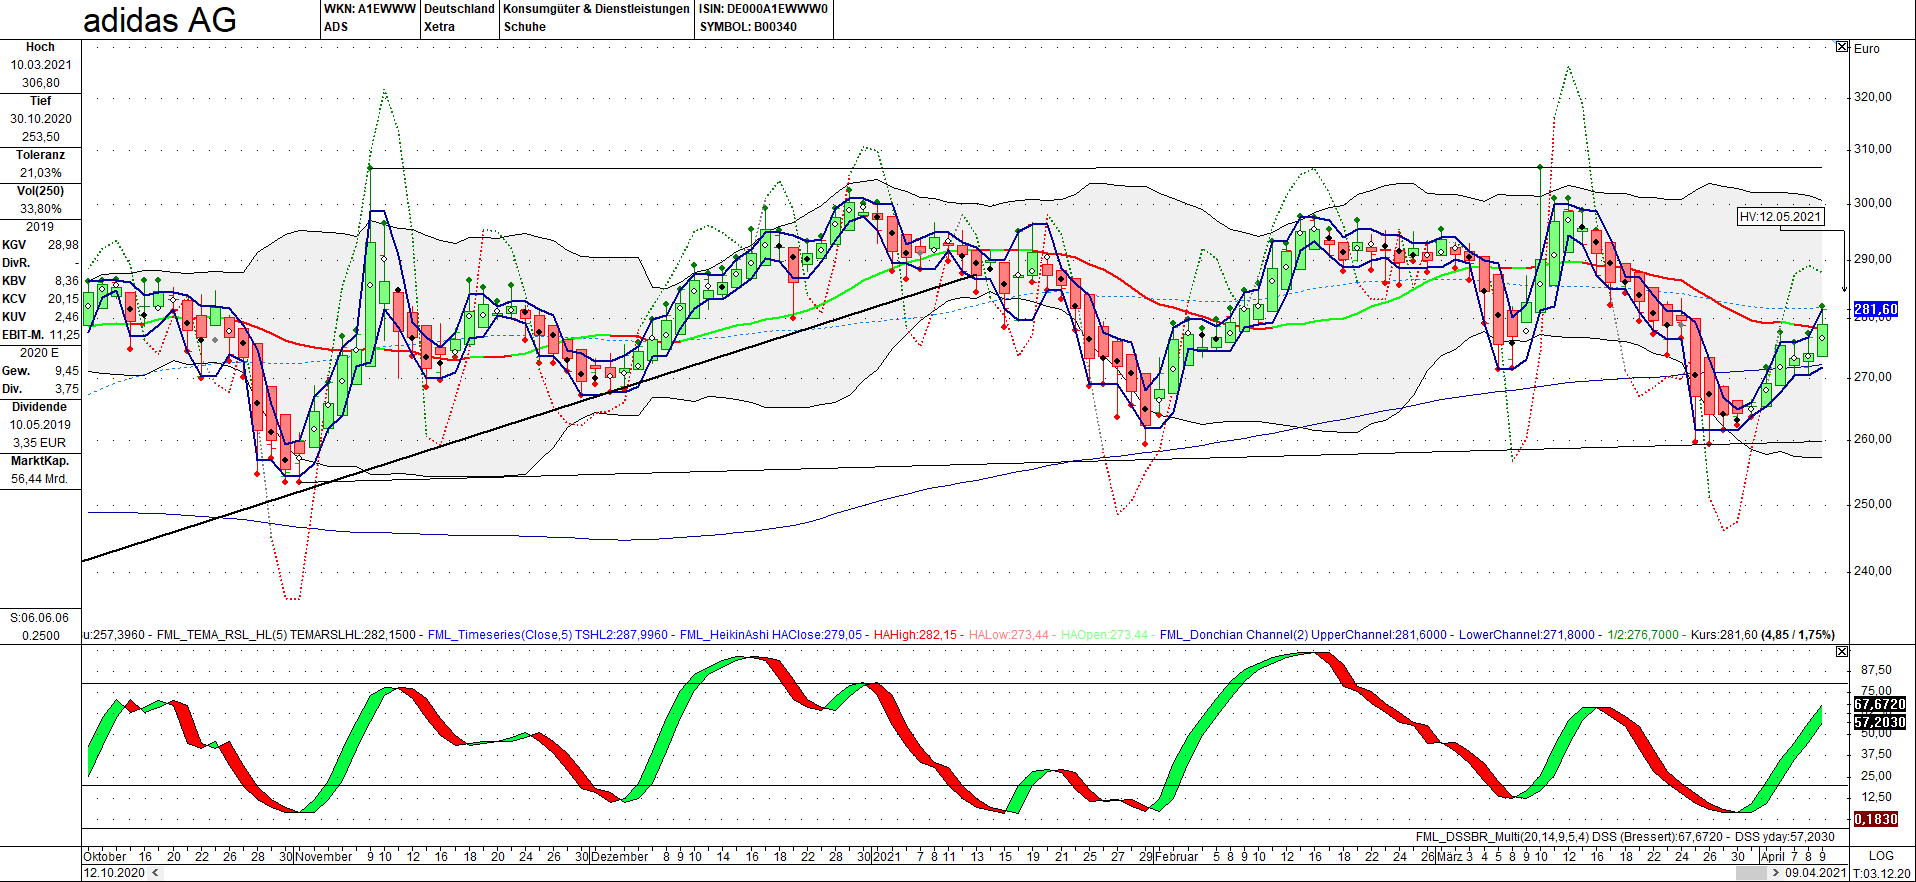
Task: Click the MarktKap. label
Action: [40, 461]
